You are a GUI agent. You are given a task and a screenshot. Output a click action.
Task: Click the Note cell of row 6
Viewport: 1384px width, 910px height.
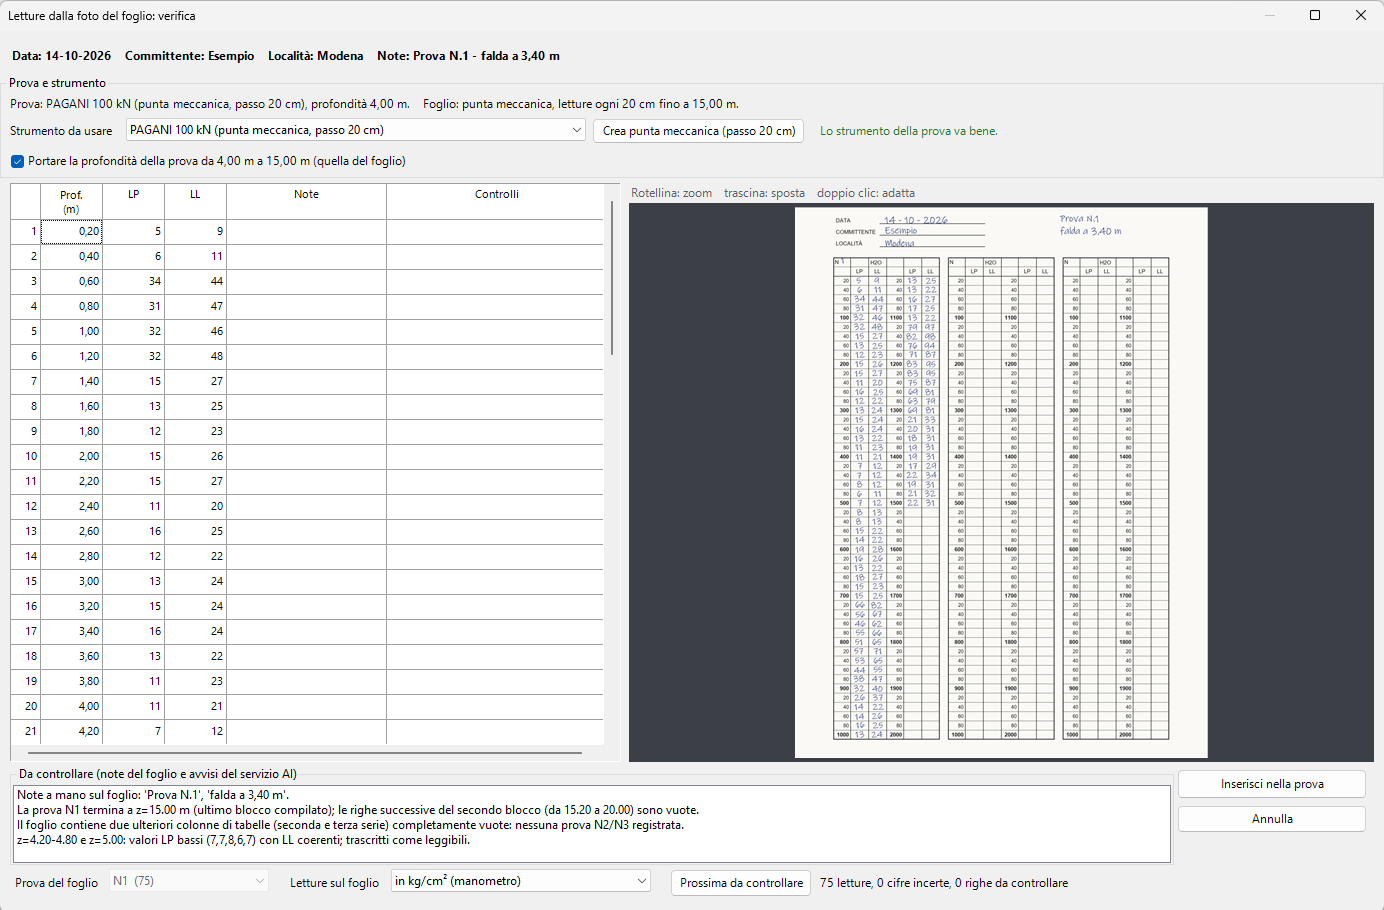[307, 357]
